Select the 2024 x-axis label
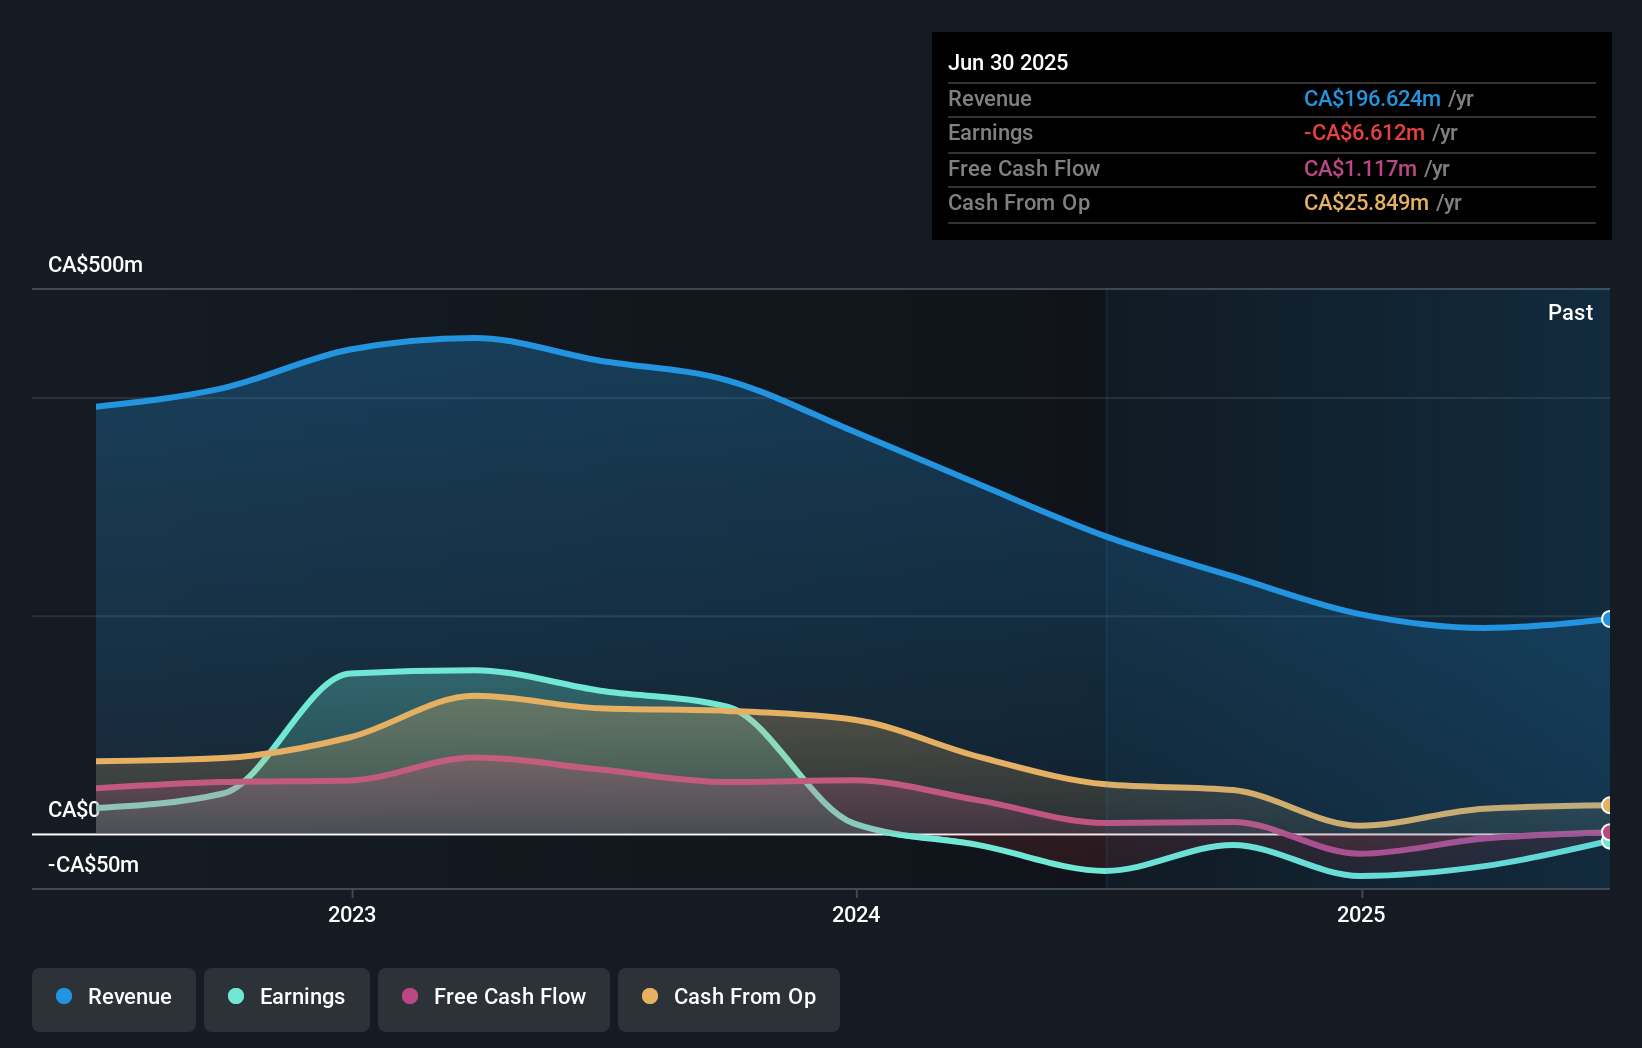The width and height of the screenshot is (1642, 1048). 856,914
